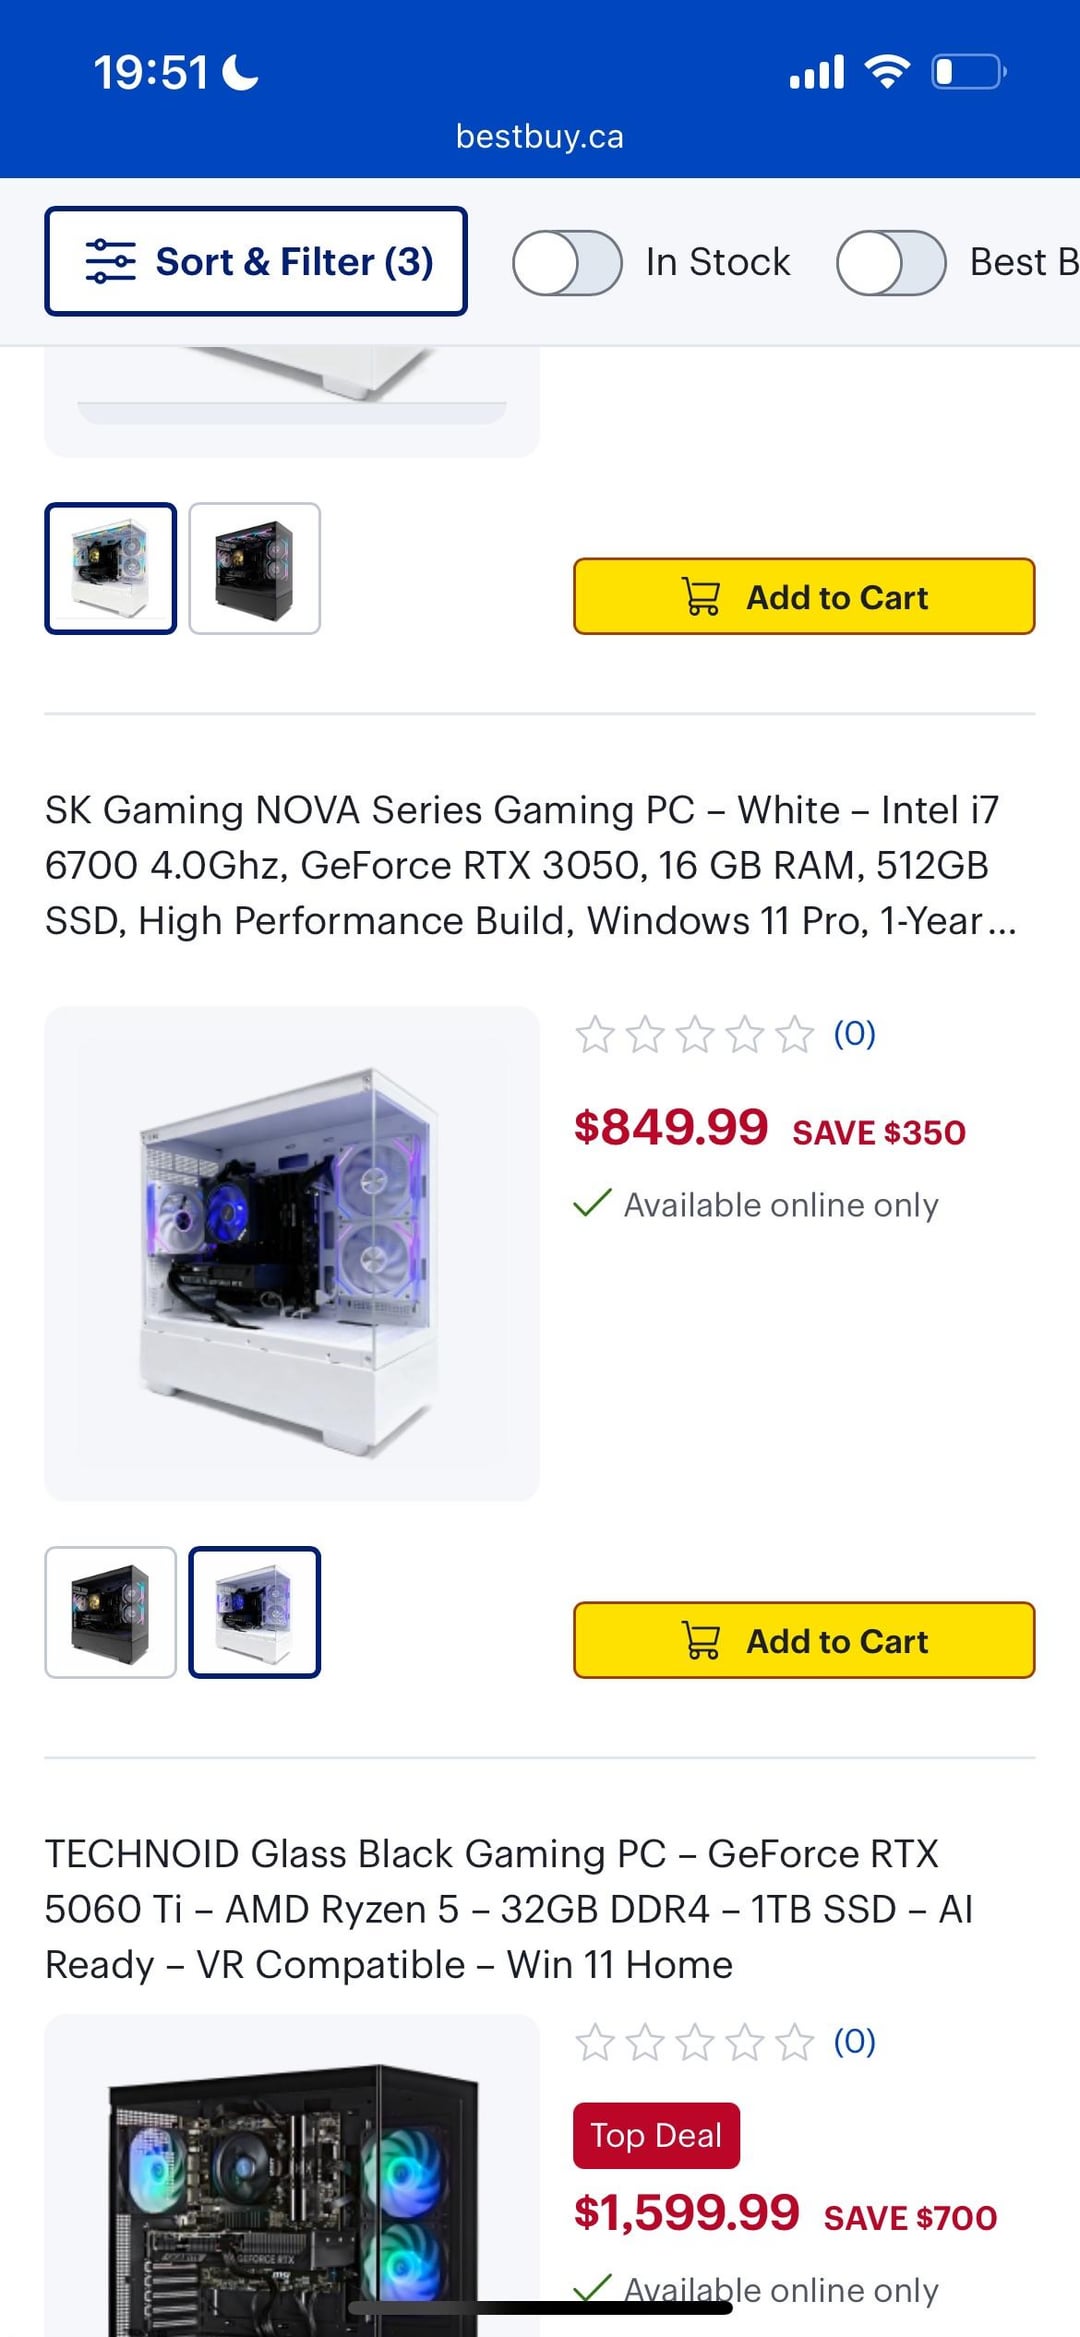
Task: Open Sort & Filter options
Action: (x=256, y=261)
